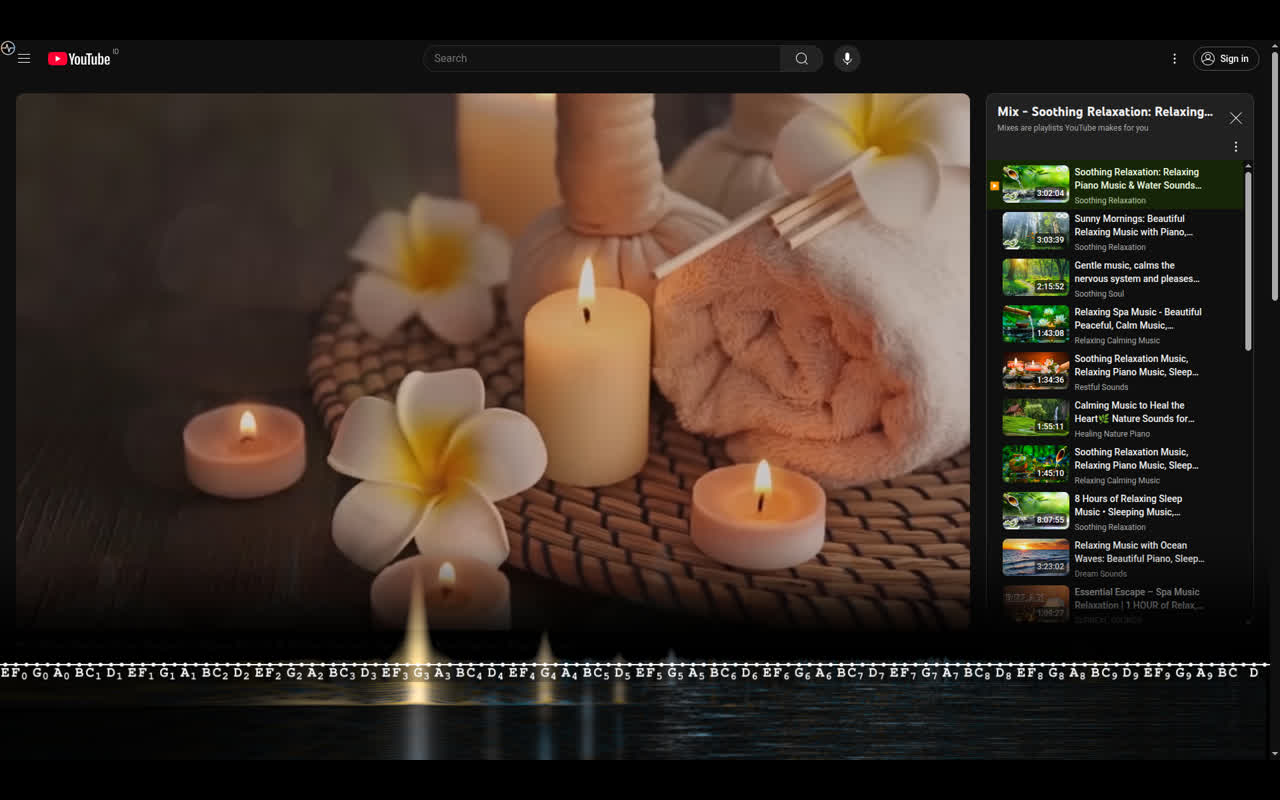This screenshot has width=1280, height=800.
Task: Click the video player to pause playback
Action: click(x=493, y=360)
